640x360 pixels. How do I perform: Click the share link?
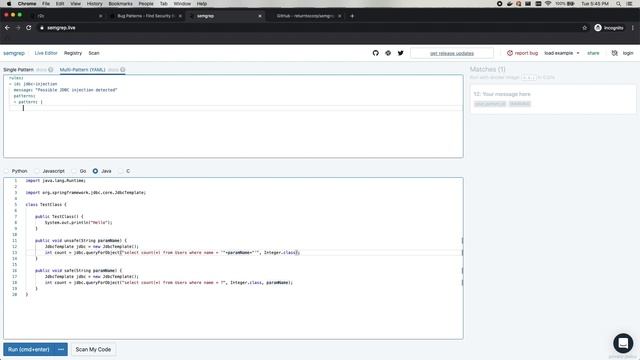point(593,53)
